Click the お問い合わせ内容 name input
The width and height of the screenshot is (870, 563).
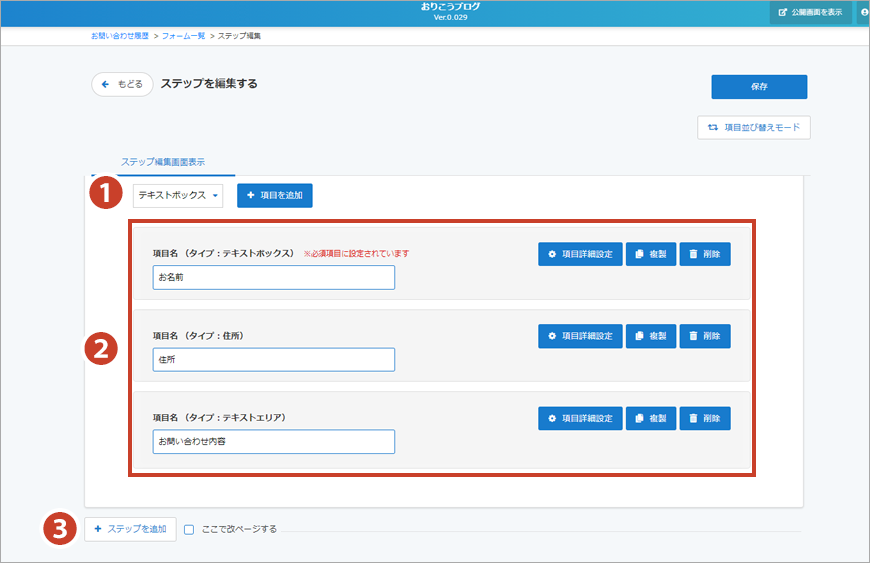[x=274, y=442]
